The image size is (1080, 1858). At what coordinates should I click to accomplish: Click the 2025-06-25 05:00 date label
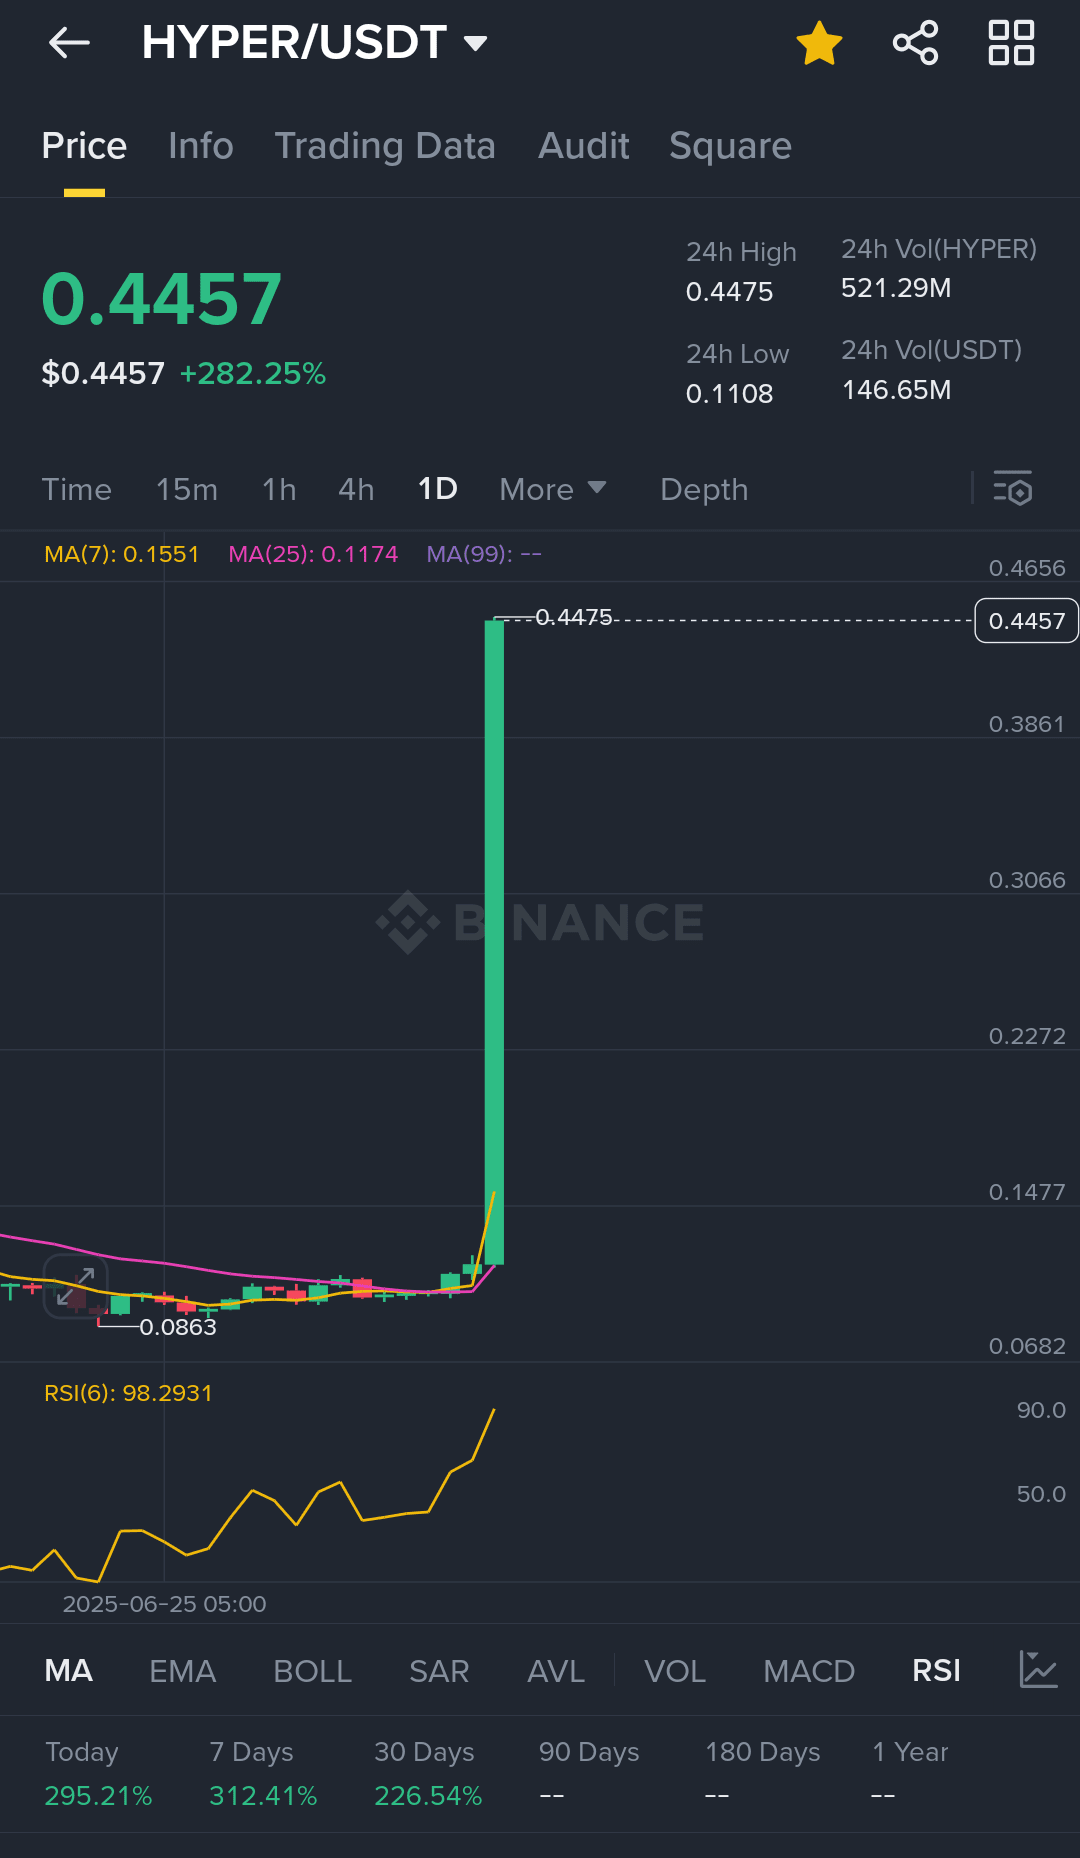click(164, 1604)
